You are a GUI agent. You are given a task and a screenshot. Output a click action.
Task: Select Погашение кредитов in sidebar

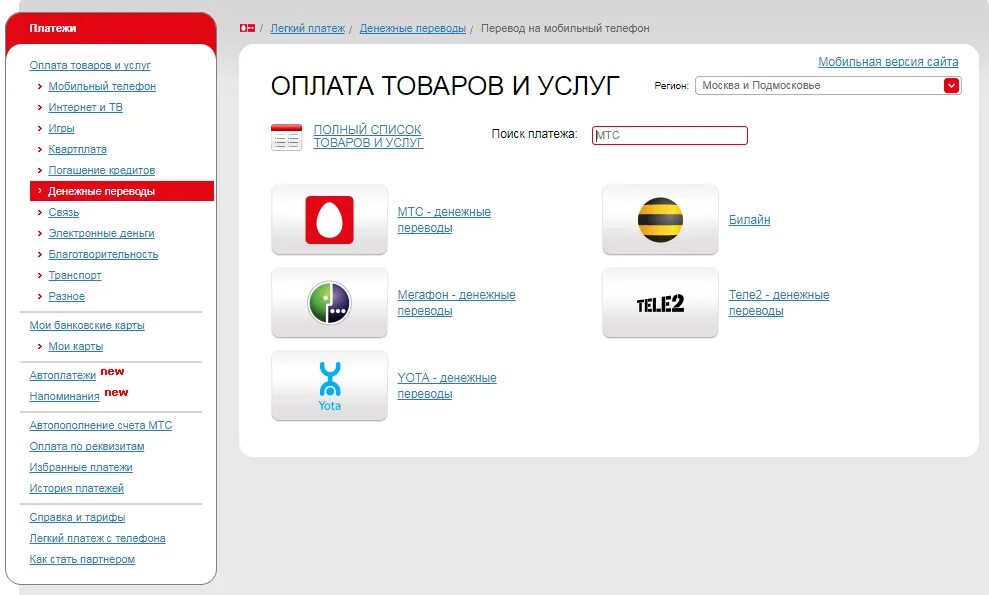[102, 170]
